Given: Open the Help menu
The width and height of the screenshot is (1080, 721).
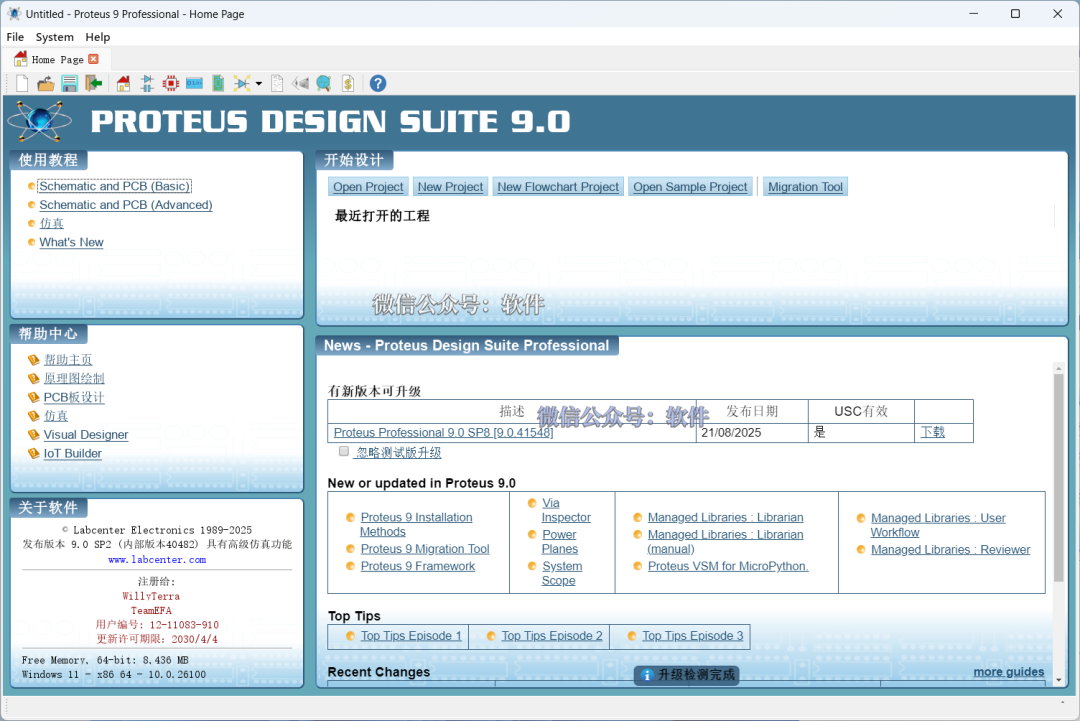Looking at the screenshot, I should (98, 37).
